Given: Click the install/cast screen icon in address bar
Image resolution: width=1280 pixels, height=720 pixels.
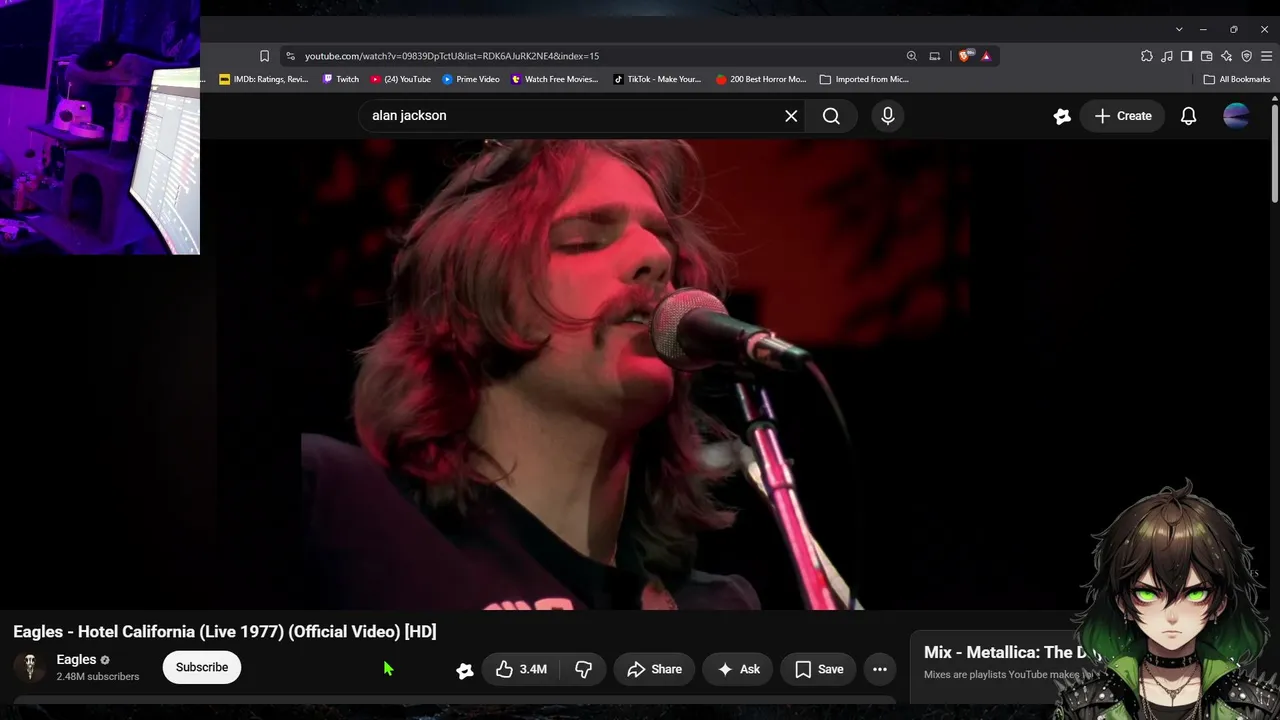Looking at the screenshot, I should pos(935,56).
